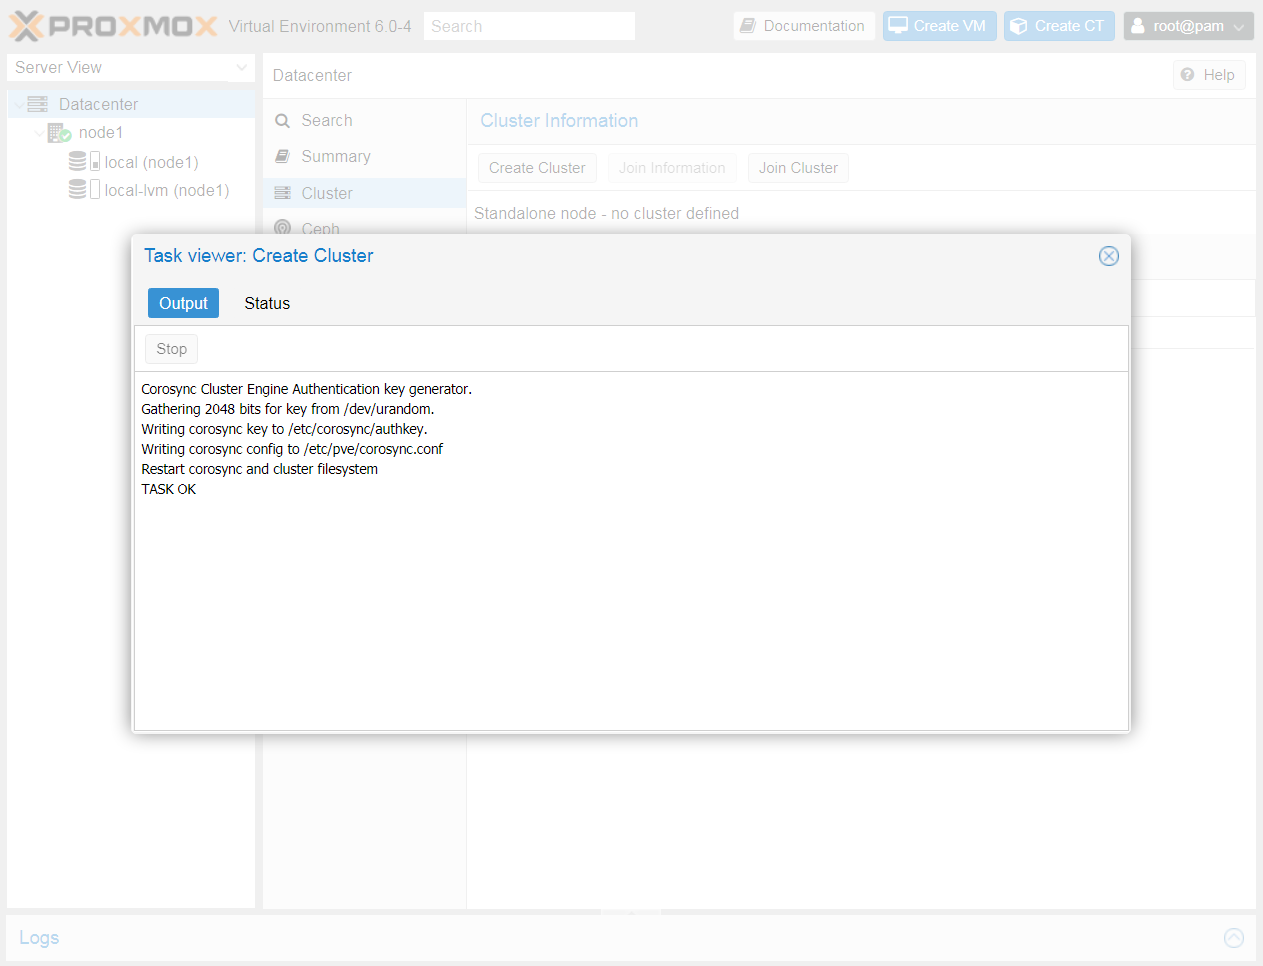Select Summary in Datacenter menu
The width and height of the screenshot is (1263, 966).
tap(364, 156)
